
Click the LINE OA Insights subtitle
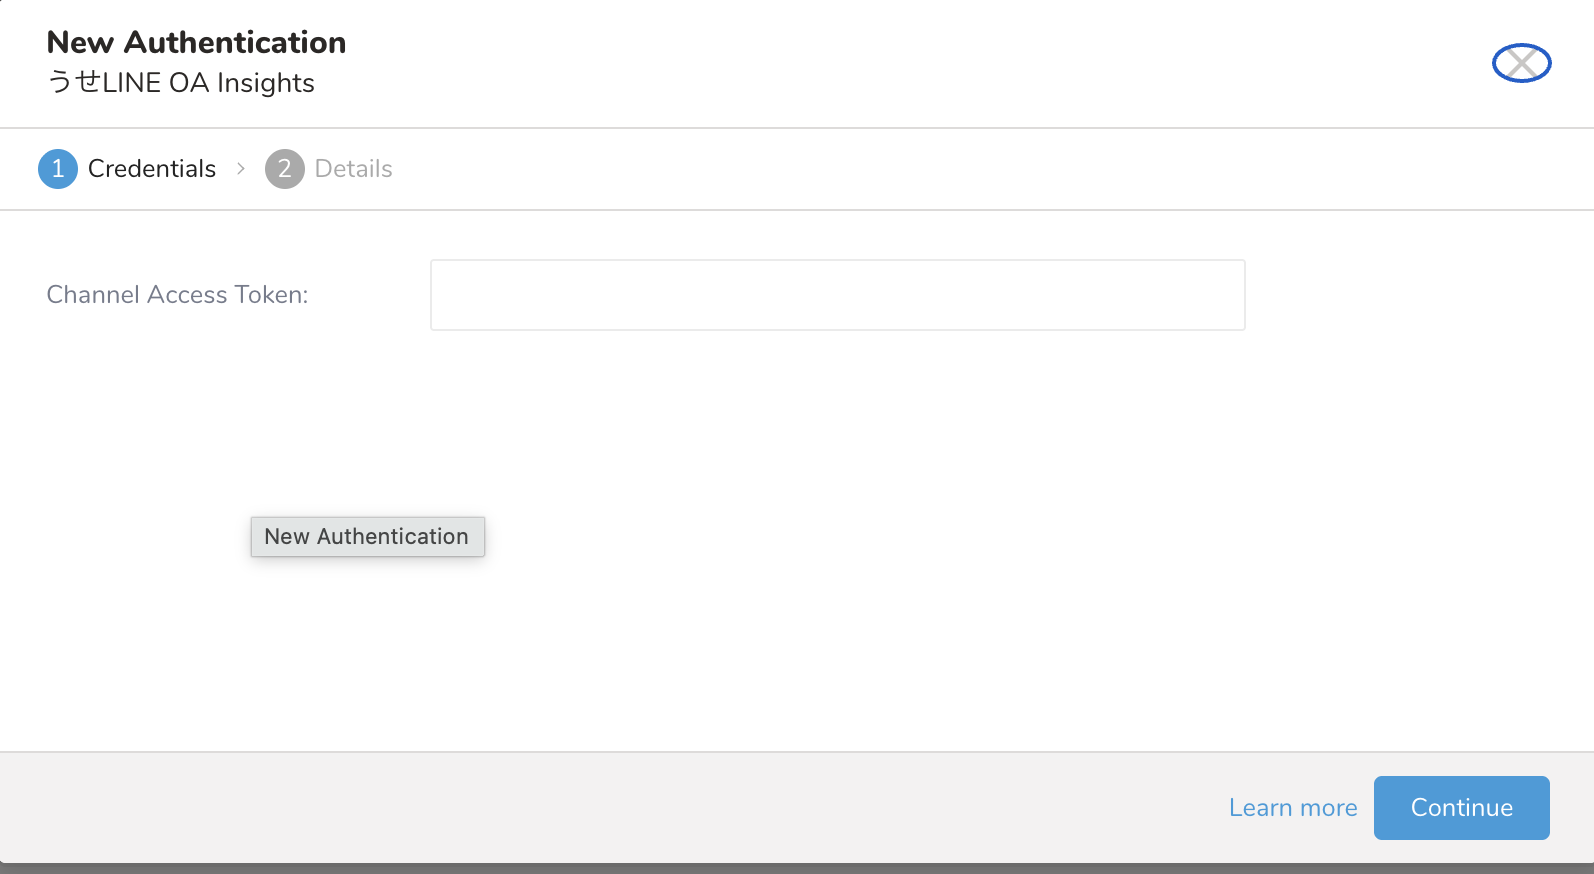(181, 83)
